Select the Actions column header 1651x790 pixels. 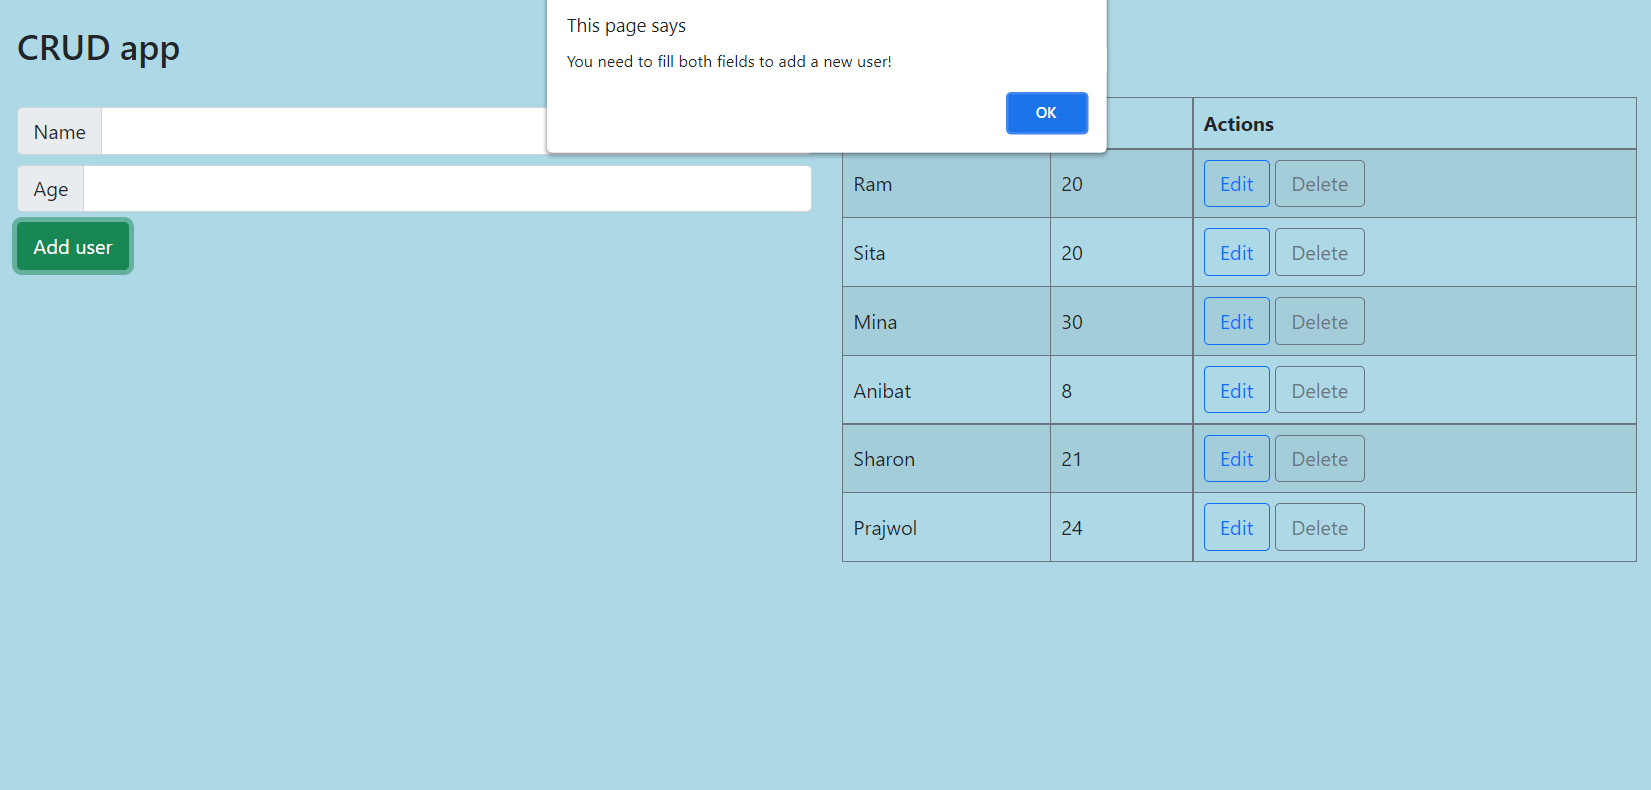1239,124
